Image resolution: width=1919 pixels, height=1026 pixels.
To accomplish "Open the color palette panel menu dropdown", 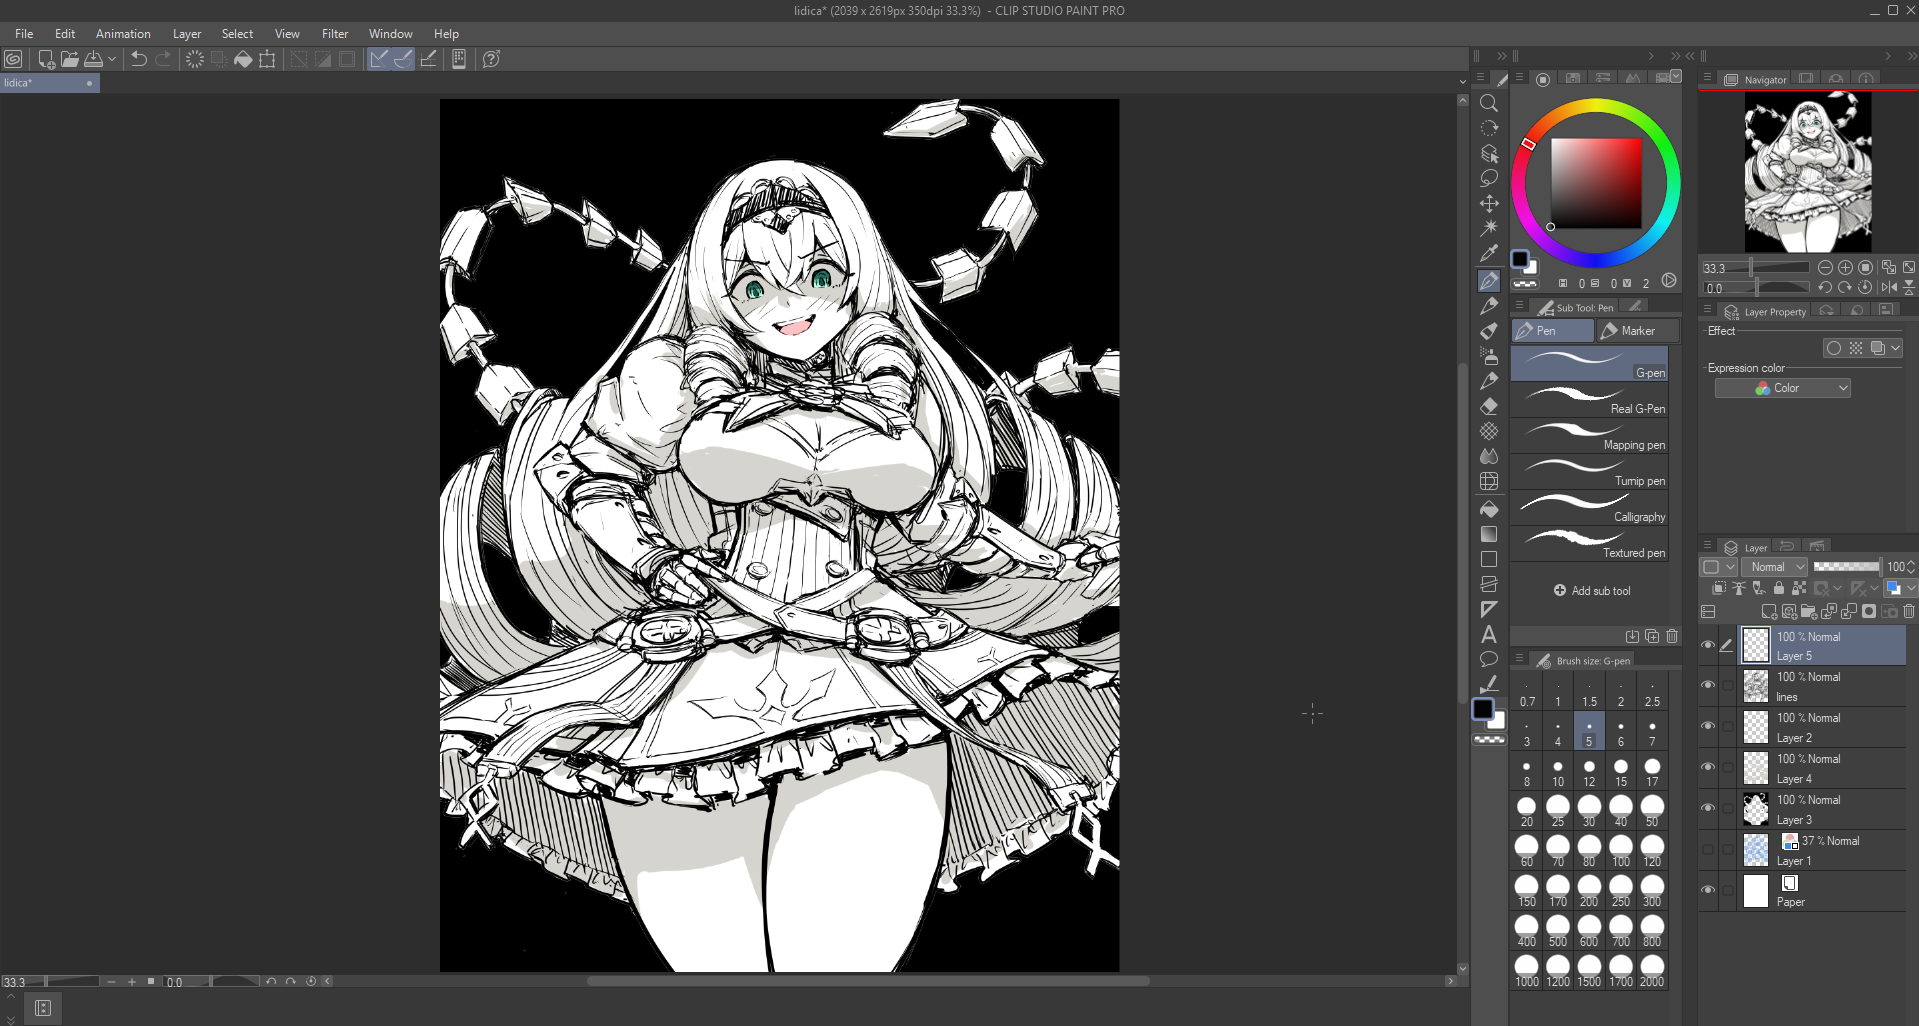I will click(1676, 76).
